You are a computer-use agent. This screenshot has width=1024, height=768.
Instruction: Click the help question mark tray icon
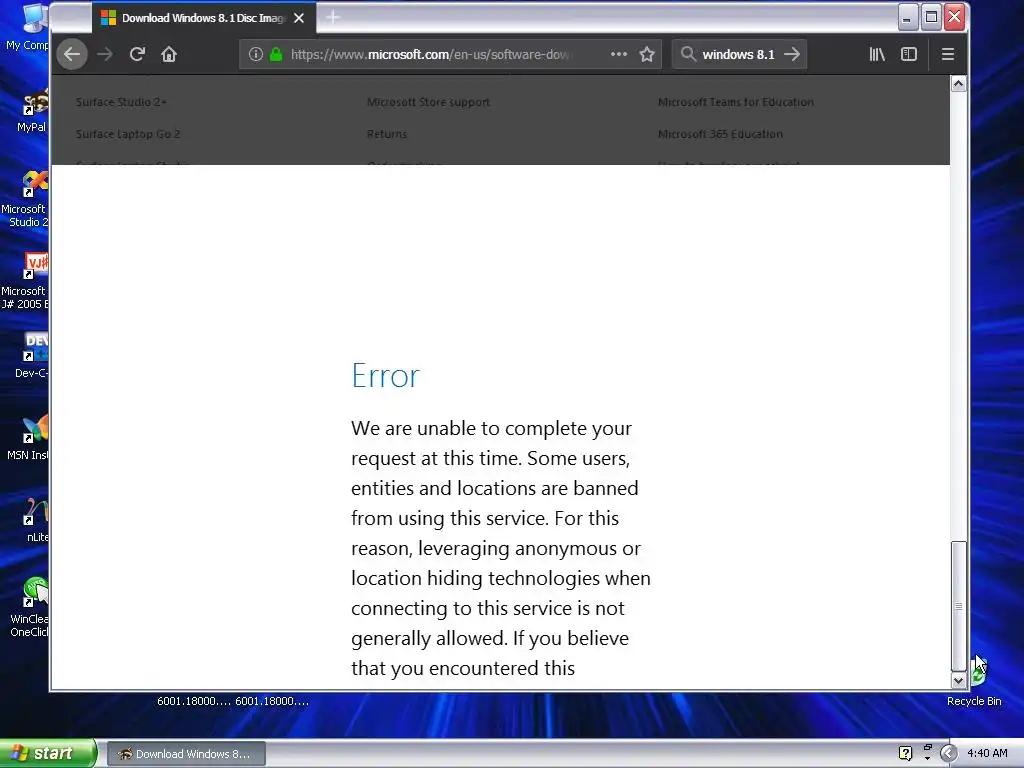(x=905, y=753)
